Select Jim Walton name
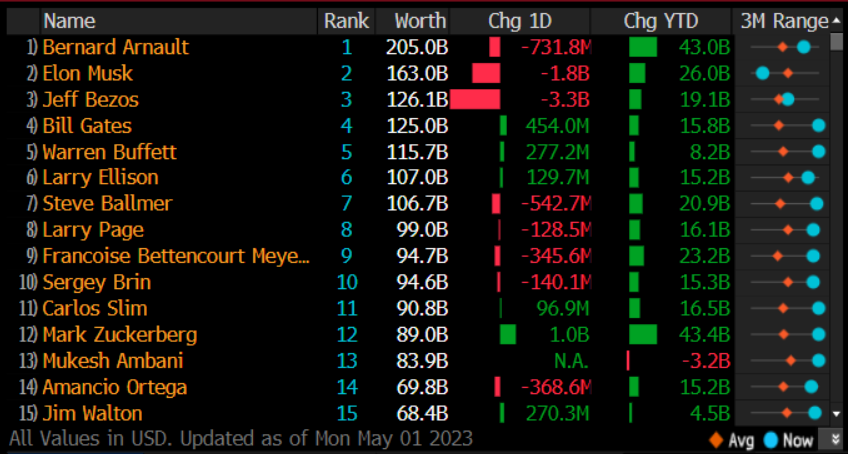Image resolution: width=848 pixels, height=454 pixels. point(92,413)
